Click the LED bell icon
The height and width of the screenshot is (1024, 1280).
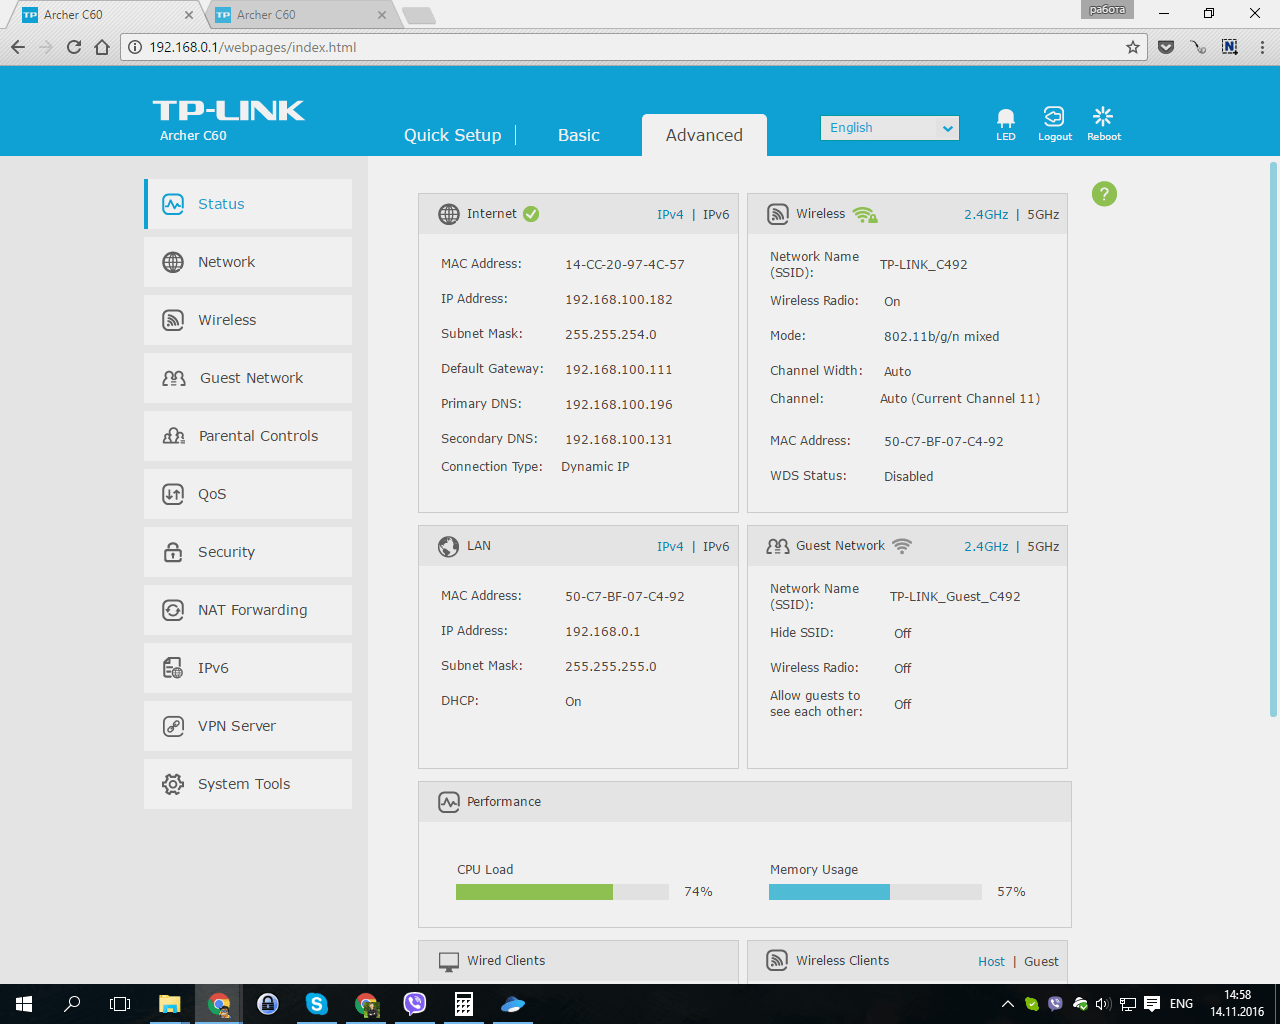tap(1005, 119)
